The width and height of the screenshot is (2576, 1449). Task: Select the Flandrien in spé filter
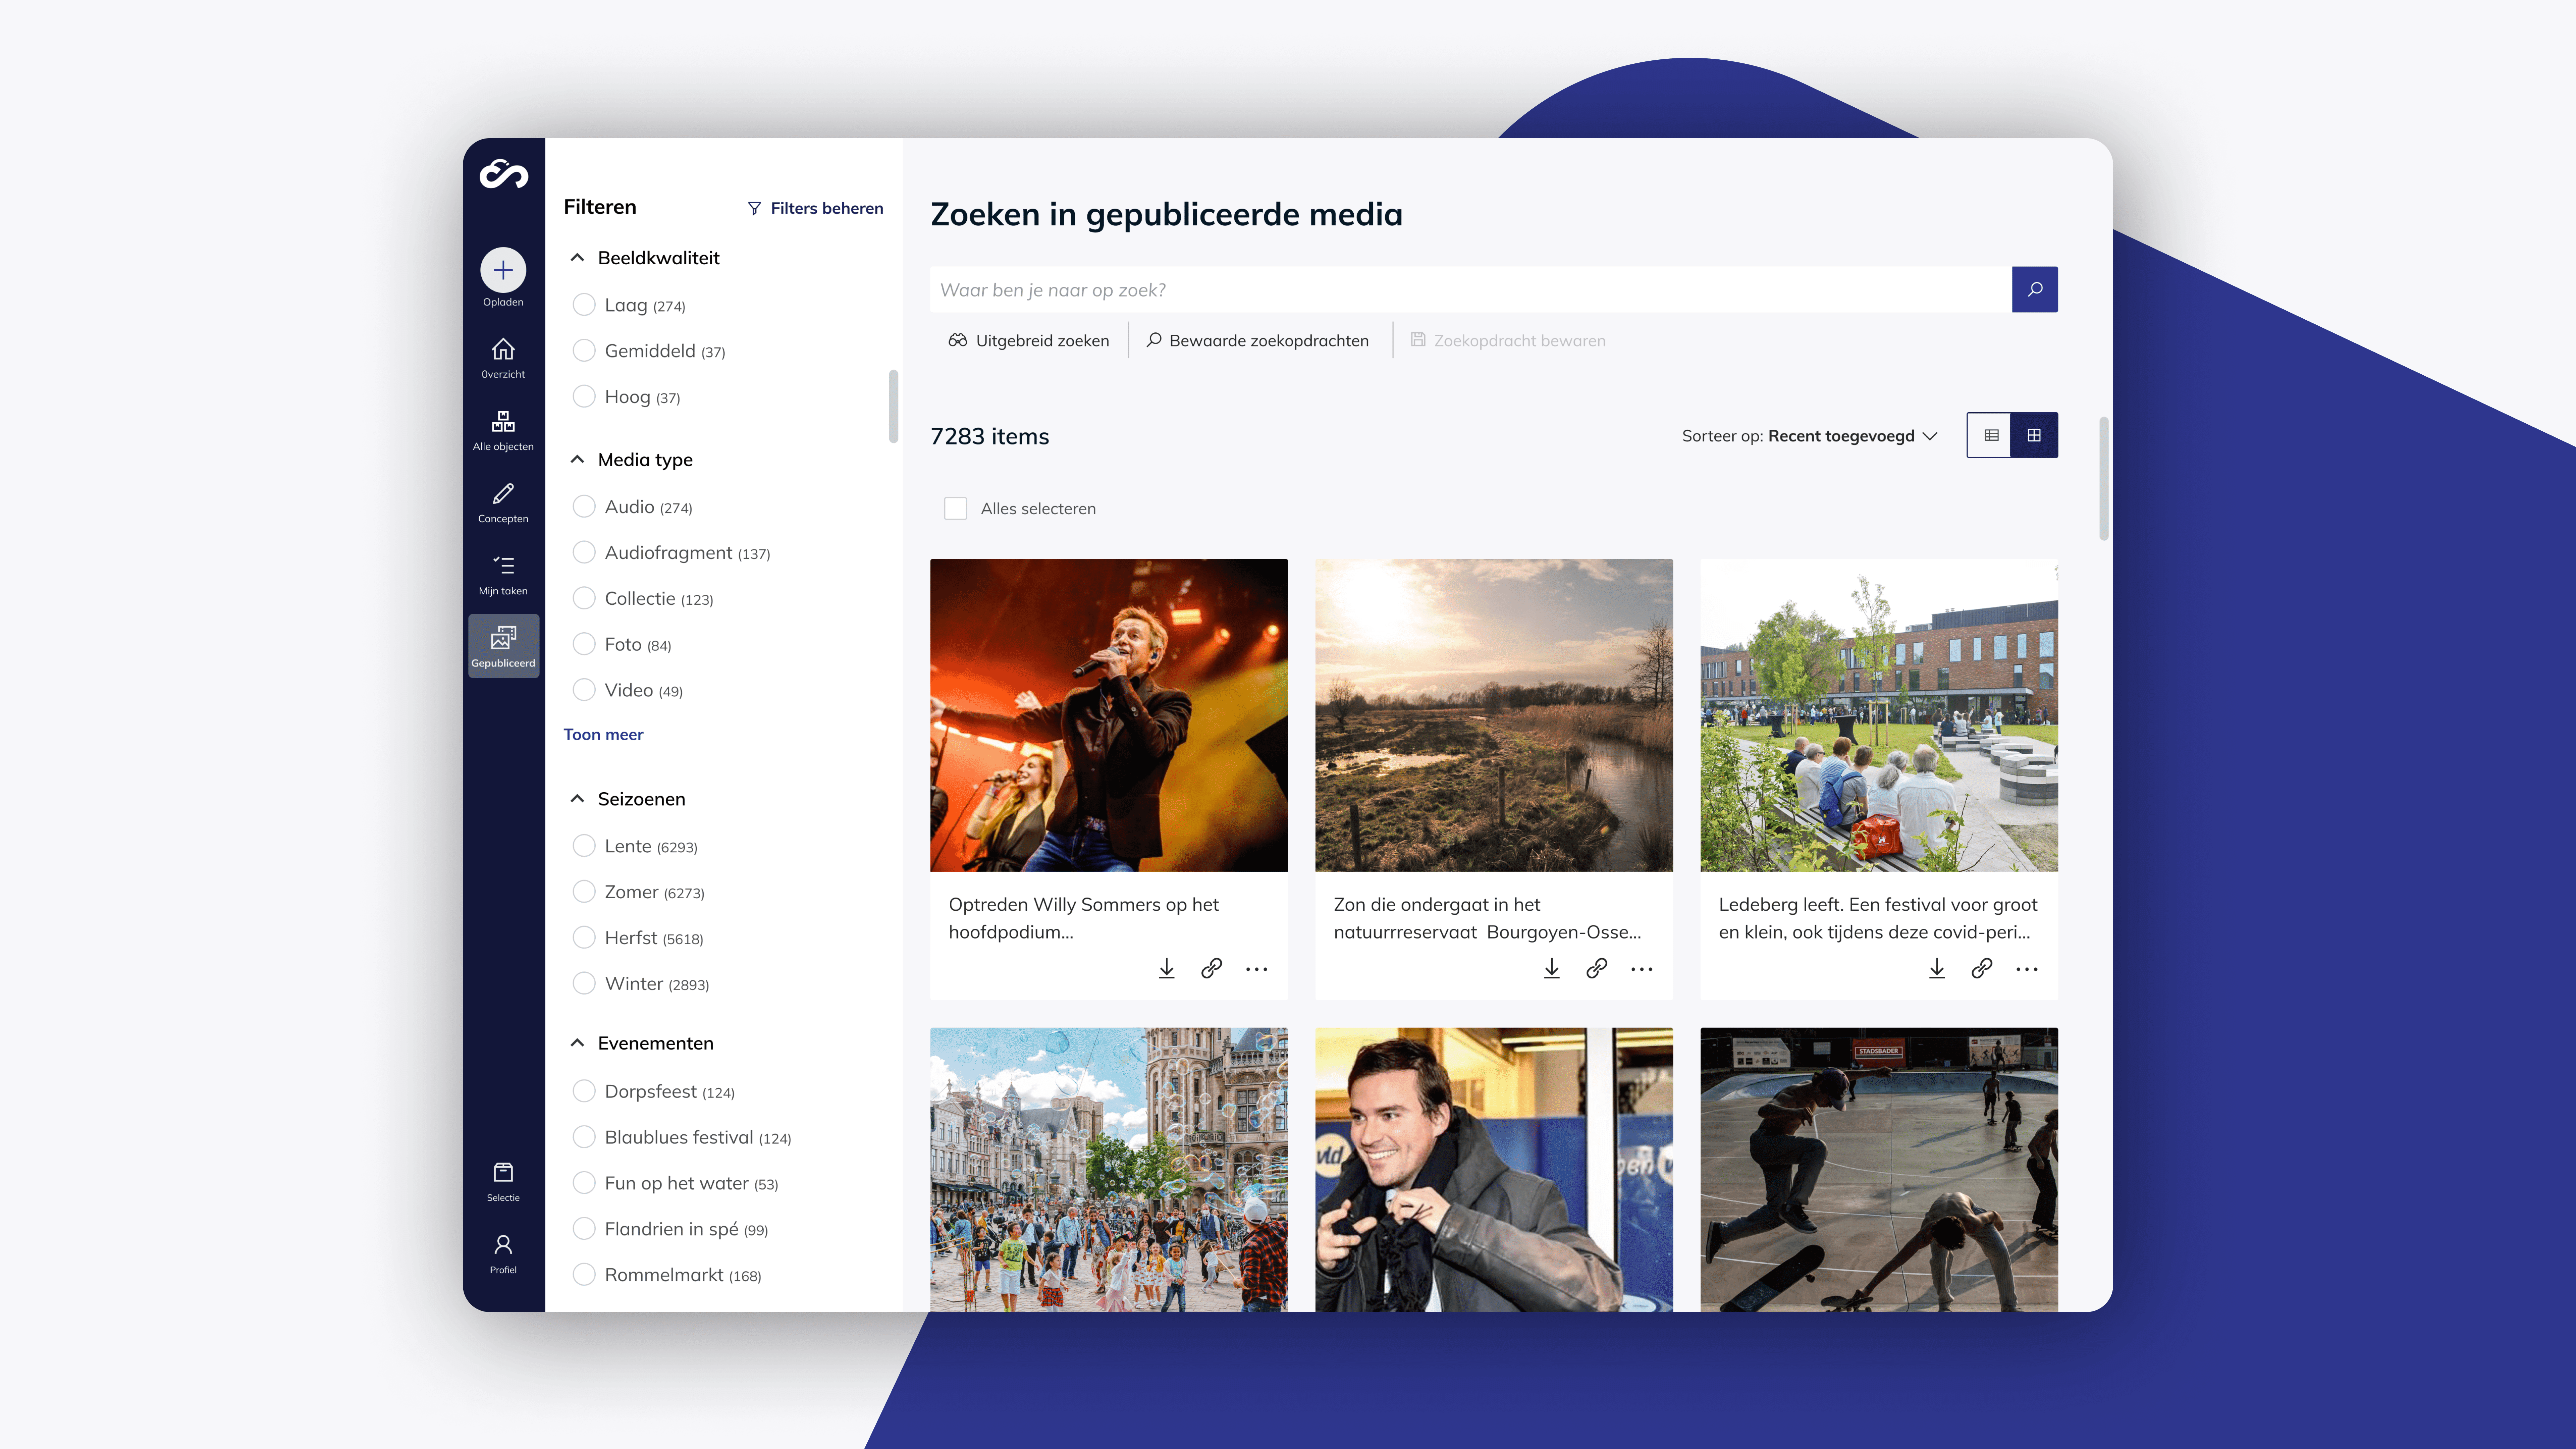[x=584, y=1229]
